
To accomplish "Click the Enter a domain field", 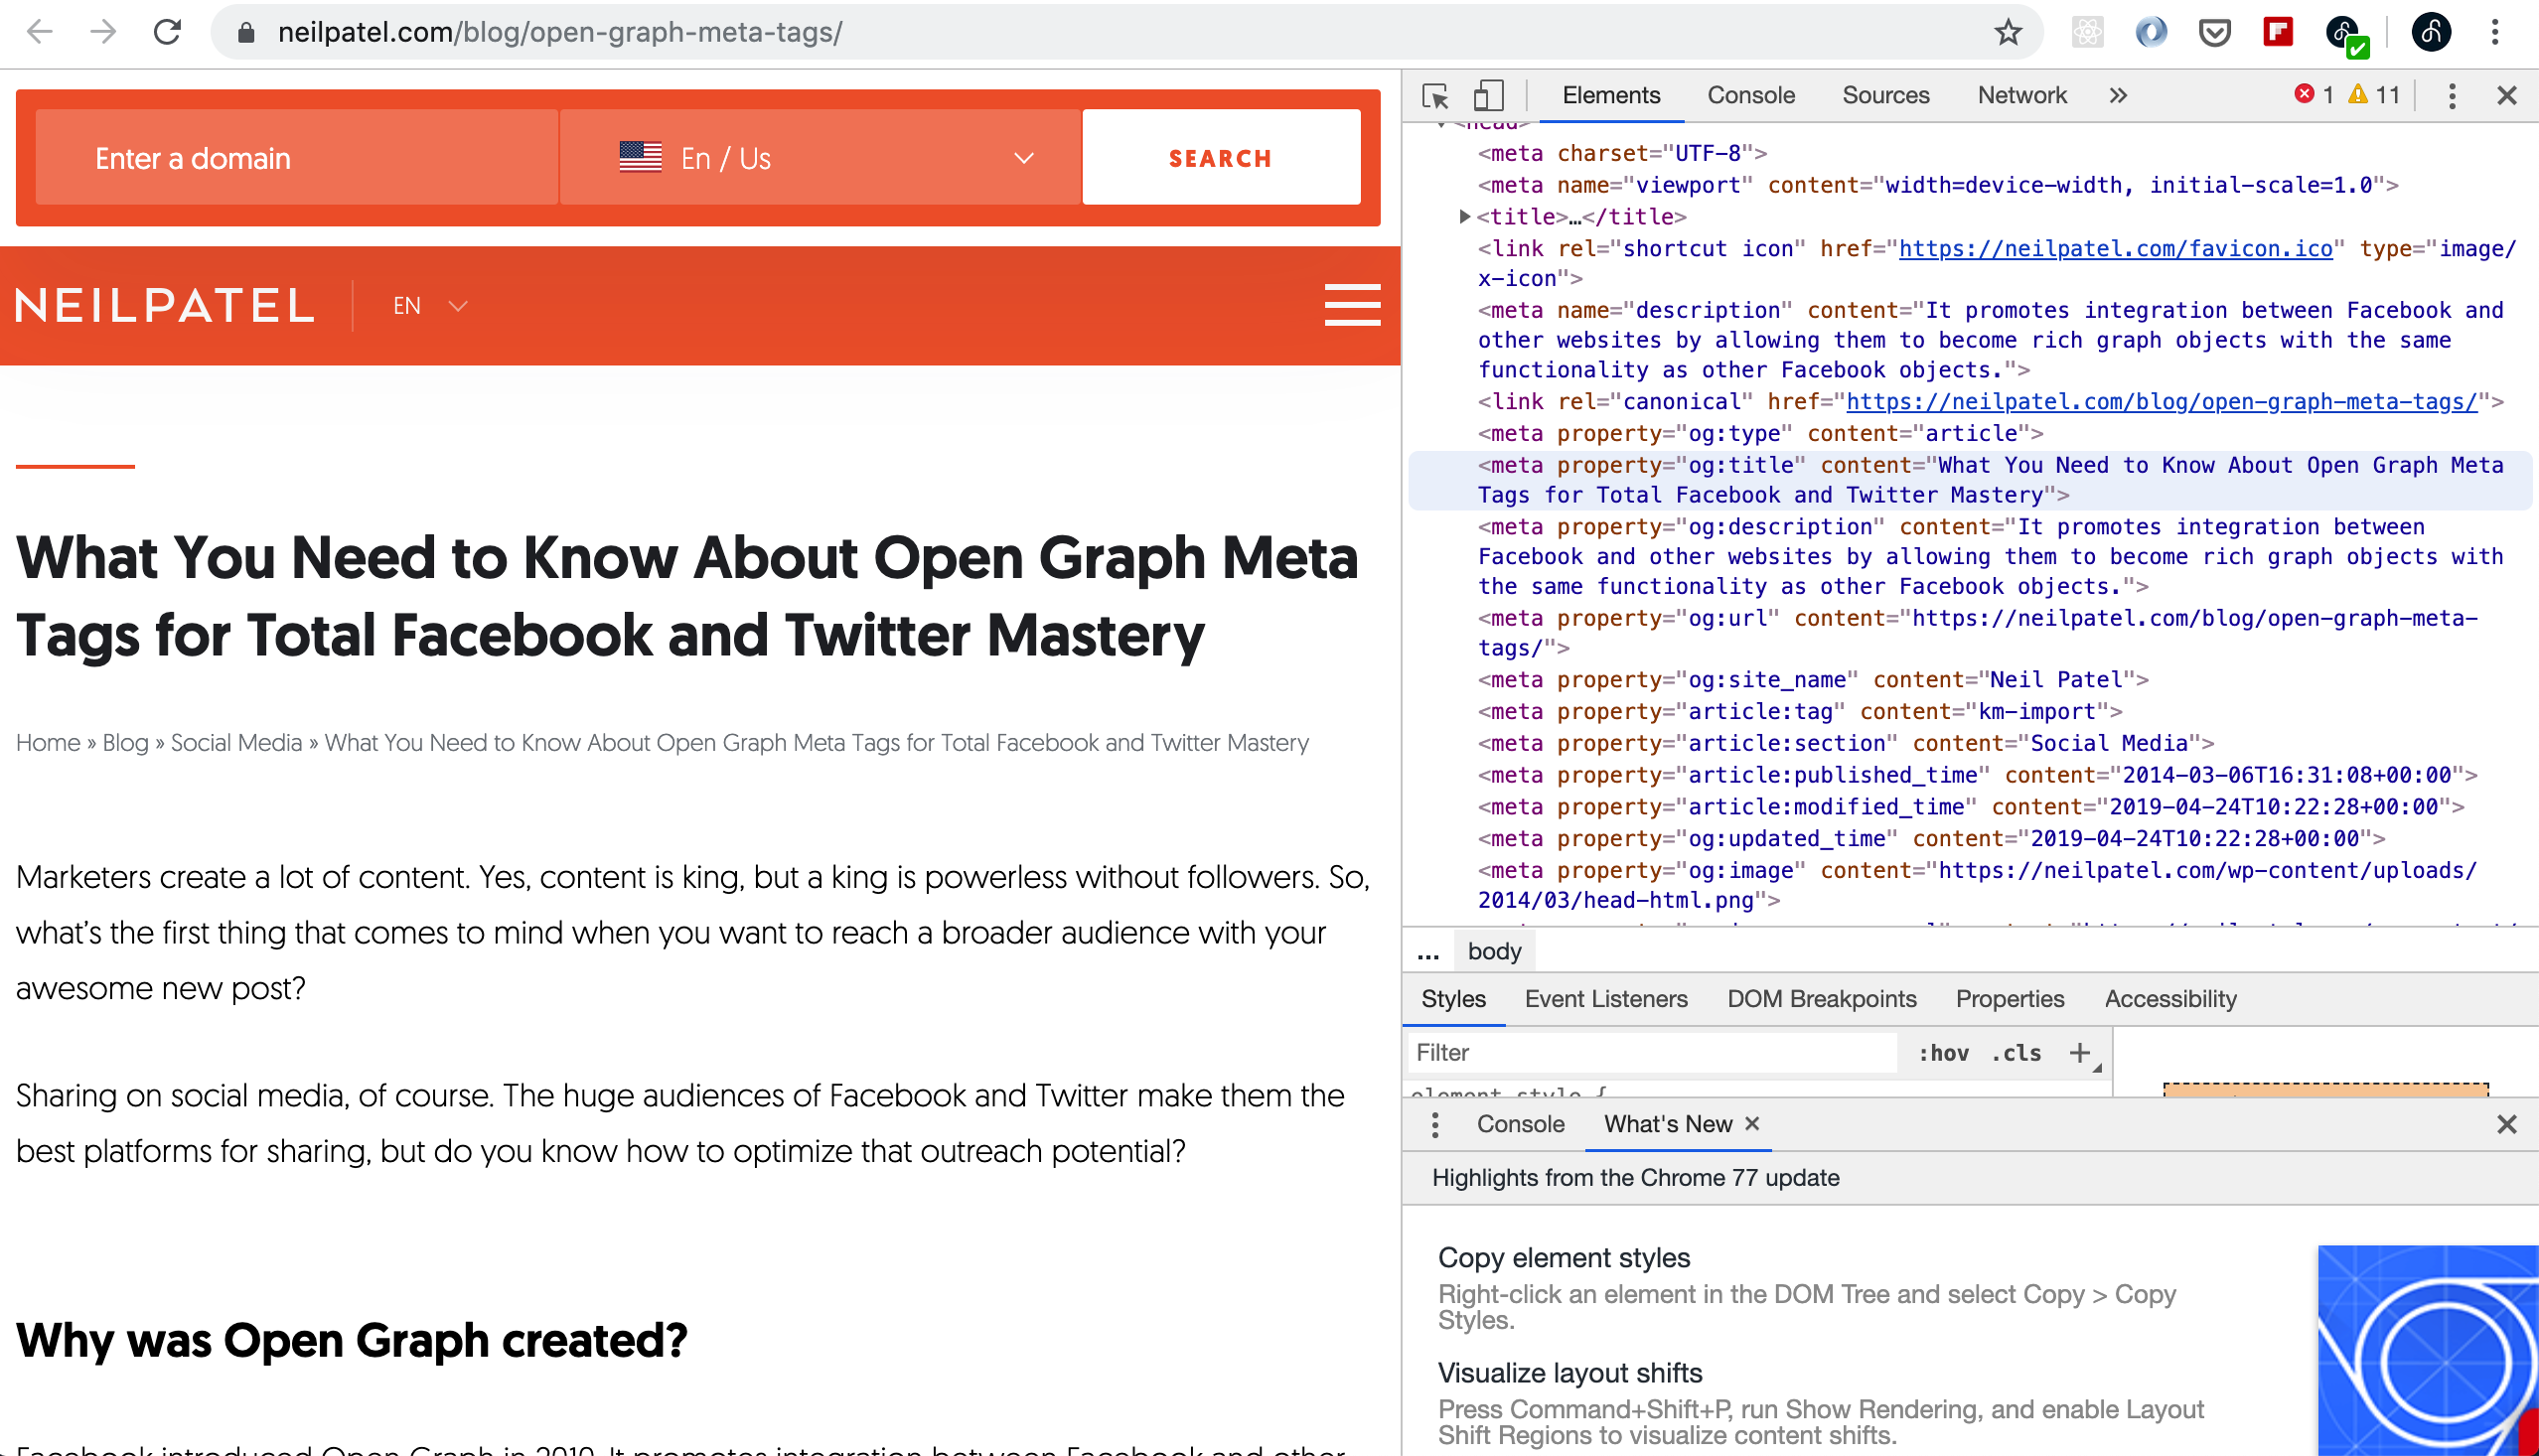I will 297,158.
